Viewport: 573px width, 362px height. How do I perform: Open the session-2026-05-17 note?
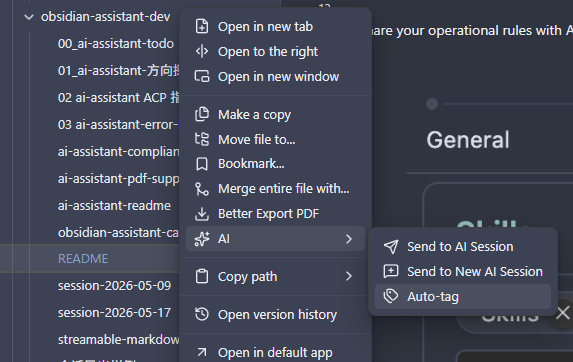114,313
